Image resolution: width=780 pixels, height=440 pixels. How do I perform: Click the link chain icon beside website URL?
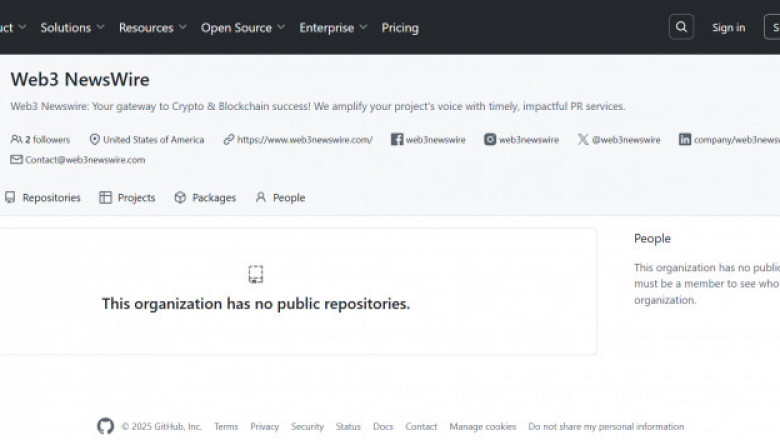tap(229, 139)
